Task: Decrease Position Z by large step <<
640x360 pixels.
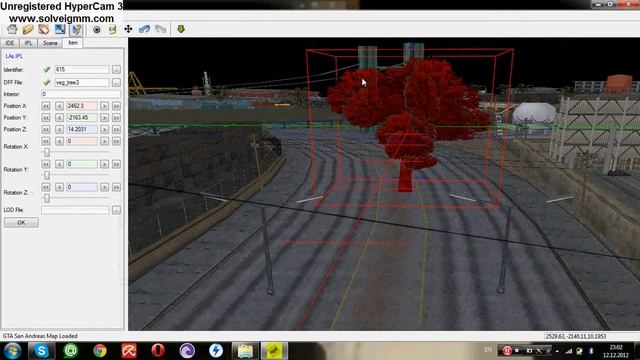Action: (x=46, y=130)
